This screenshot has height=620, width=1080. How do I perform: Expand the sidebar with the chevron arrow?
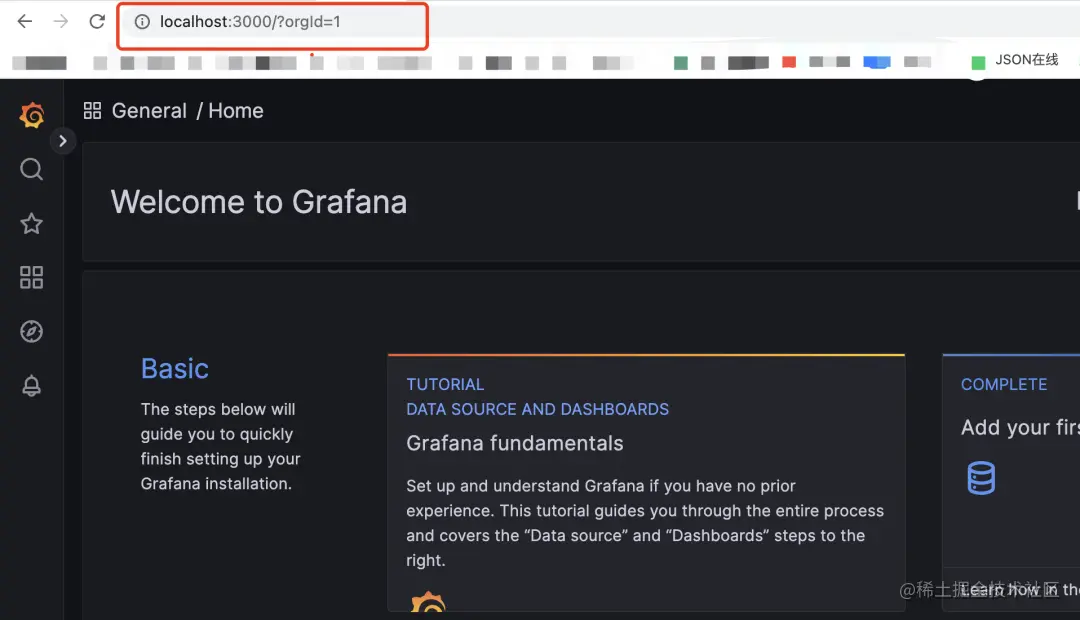pyautogui.click(x=63, y=141)
